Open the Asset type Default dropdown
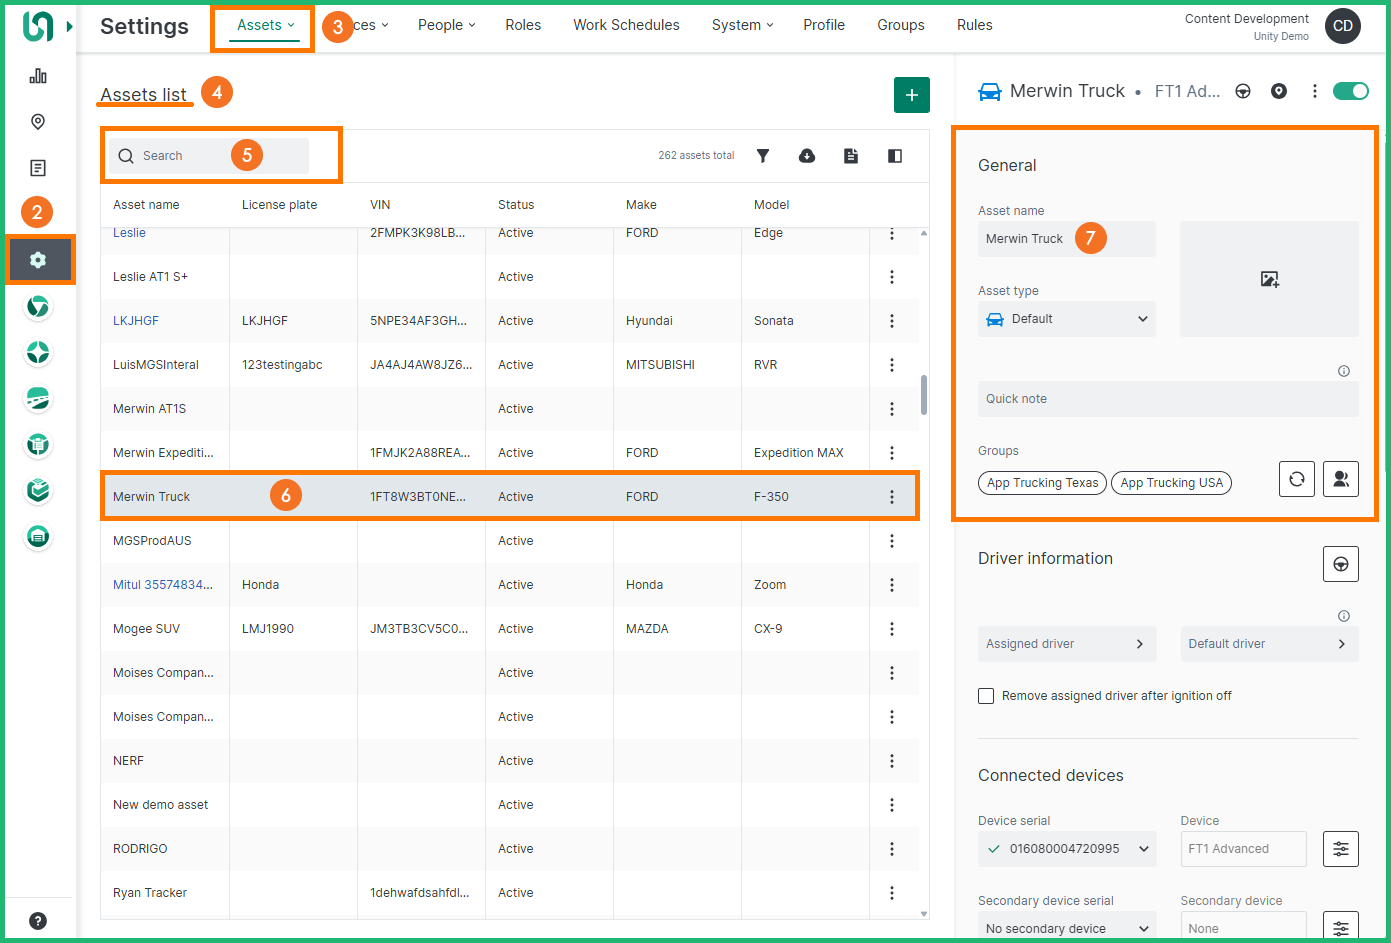This screenshot has width=1391, height=943. point(1066,319)
